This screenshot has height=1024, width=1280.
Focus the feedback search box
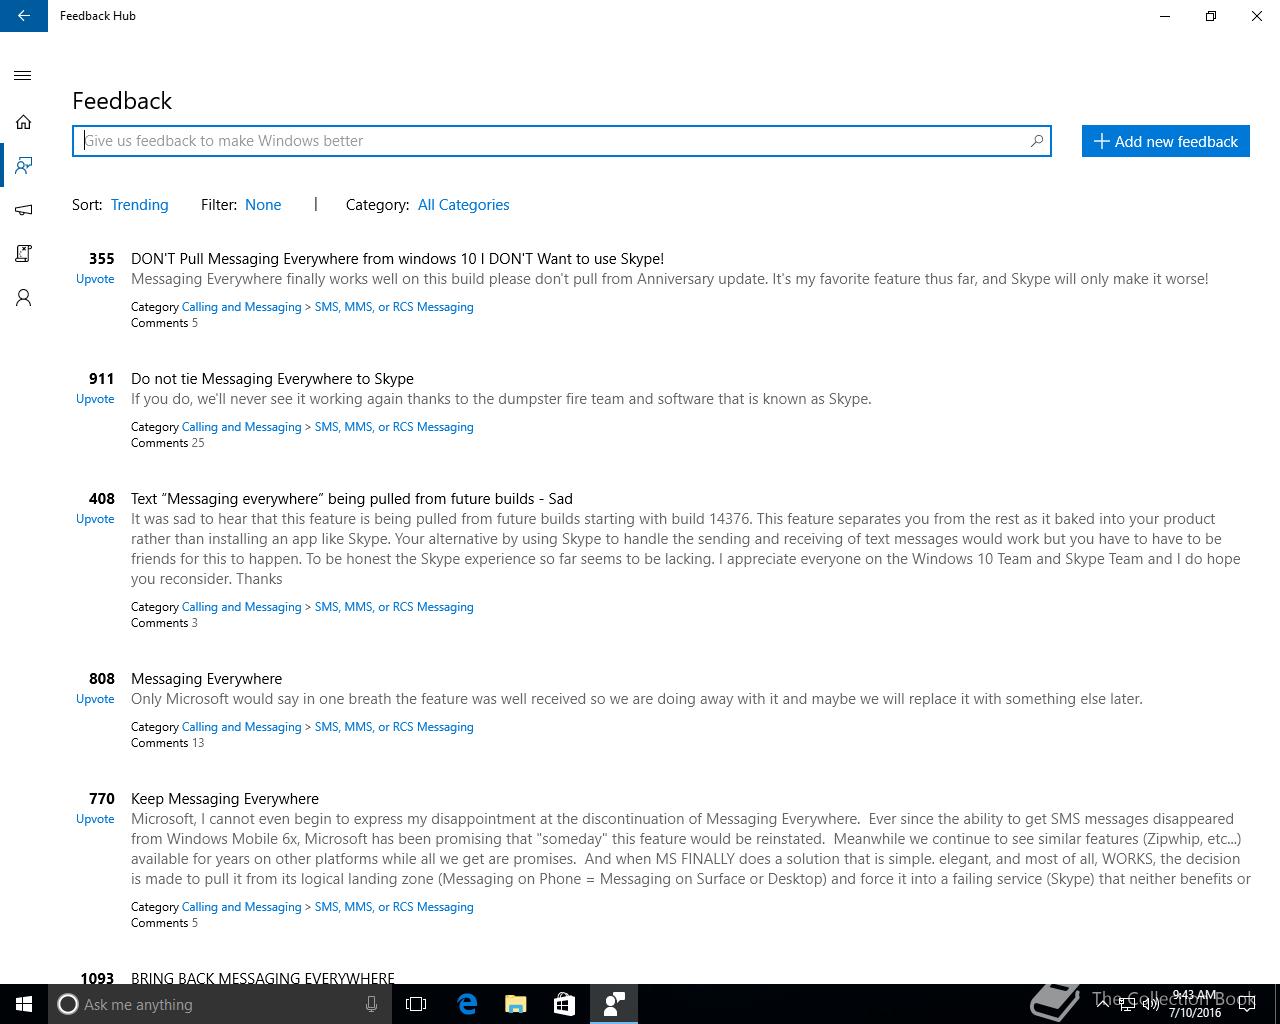(561, 141)
